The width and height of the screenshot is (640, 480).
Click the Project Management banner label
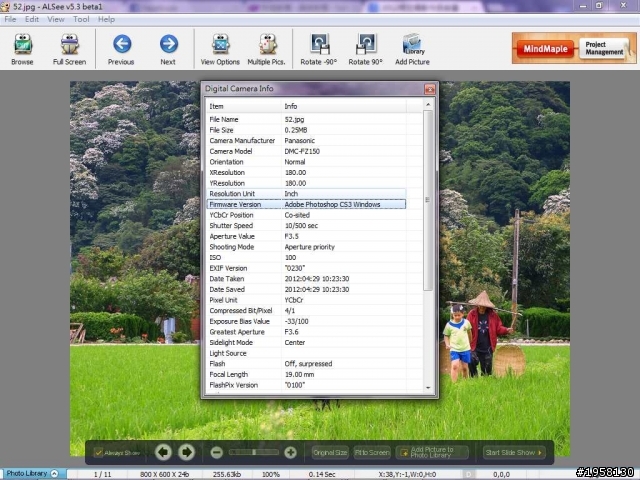point(604,48)
